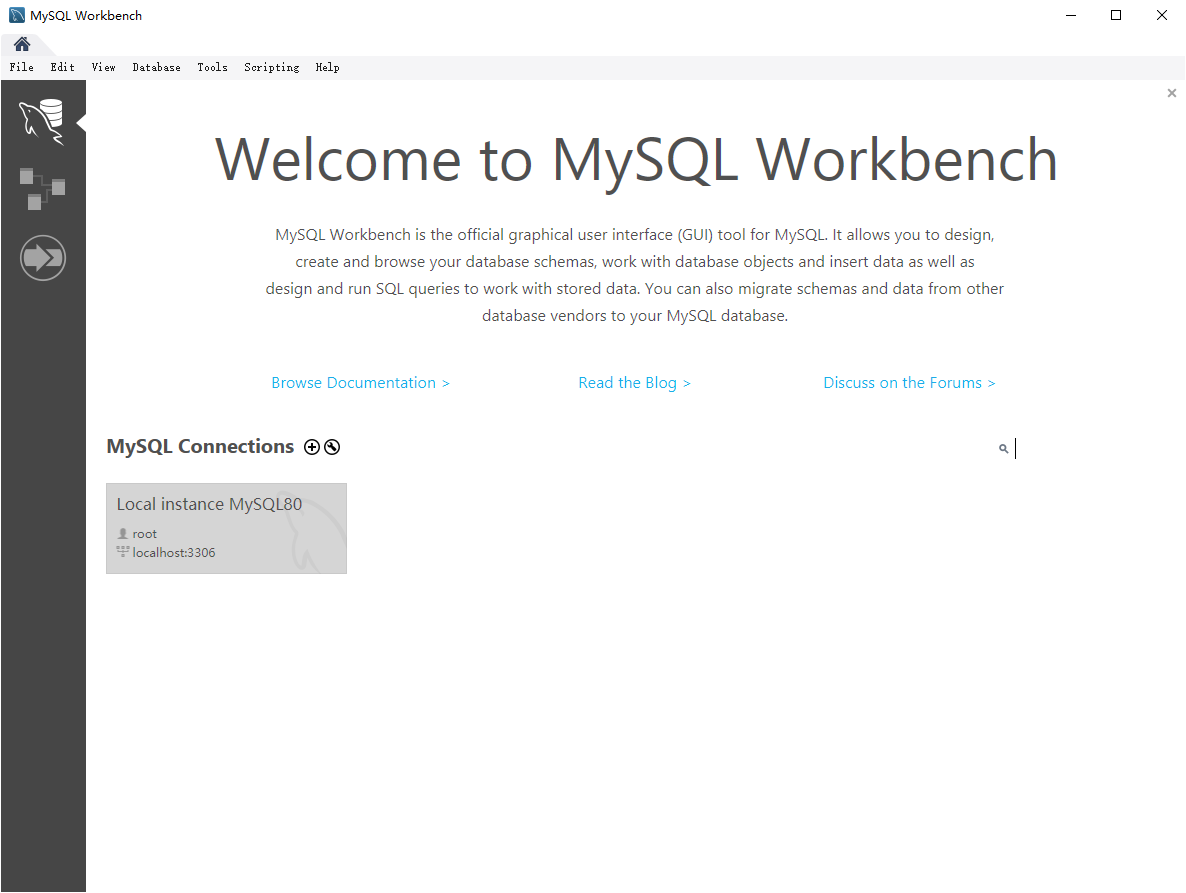Image resolution: width=1186 pixels, height=893 pixels.
Task: Click Read the Blog link
Action: click(634, 383)
